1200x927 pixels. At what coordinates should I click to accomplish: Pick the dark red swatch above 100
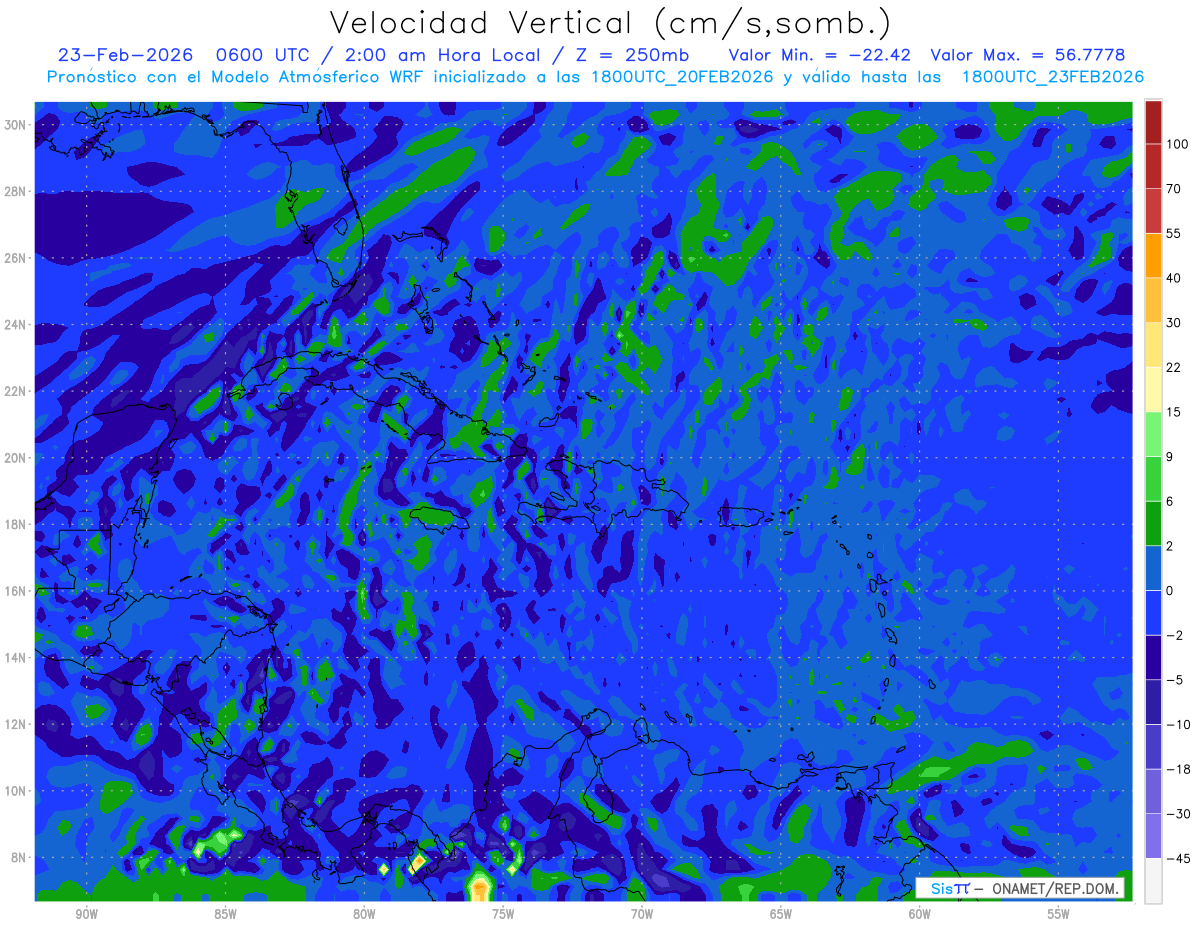[x=1153, y=122]
